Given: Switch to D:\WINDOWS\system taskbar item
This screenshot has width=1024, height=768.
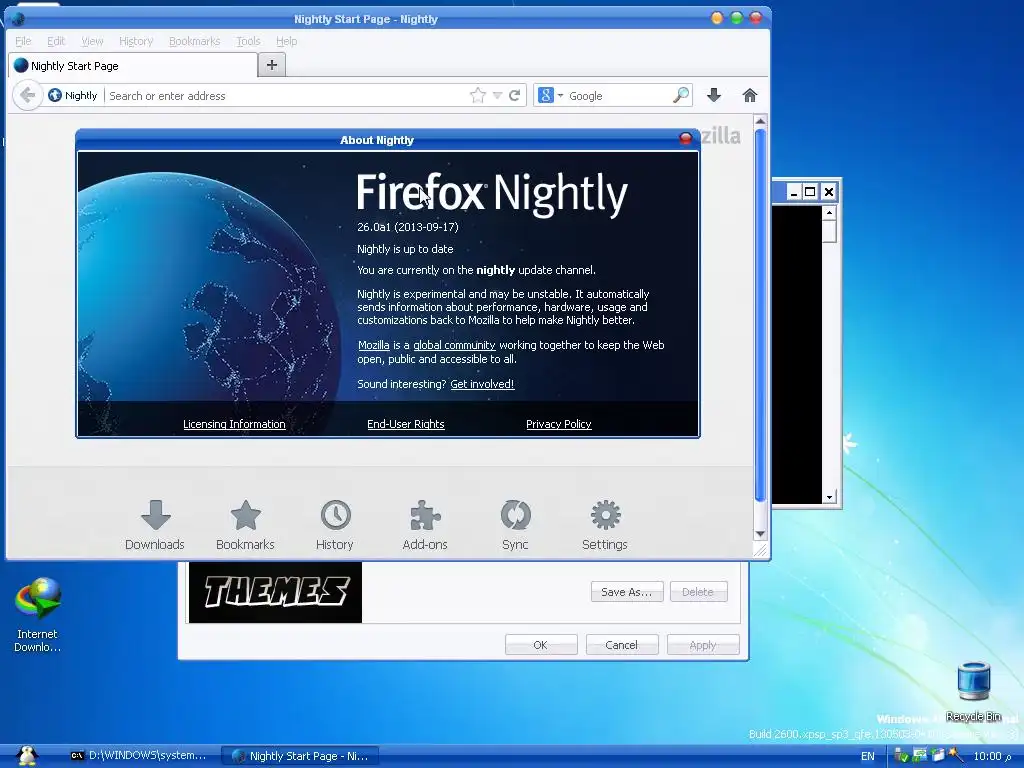Looking at the screenshot, I should click(x=138, y=756).
